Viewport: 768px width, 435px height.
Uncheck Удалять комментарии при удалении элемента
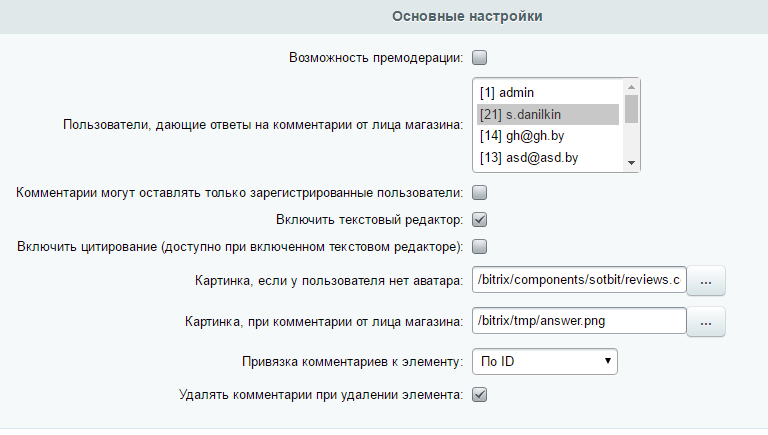tap(480, 394)
